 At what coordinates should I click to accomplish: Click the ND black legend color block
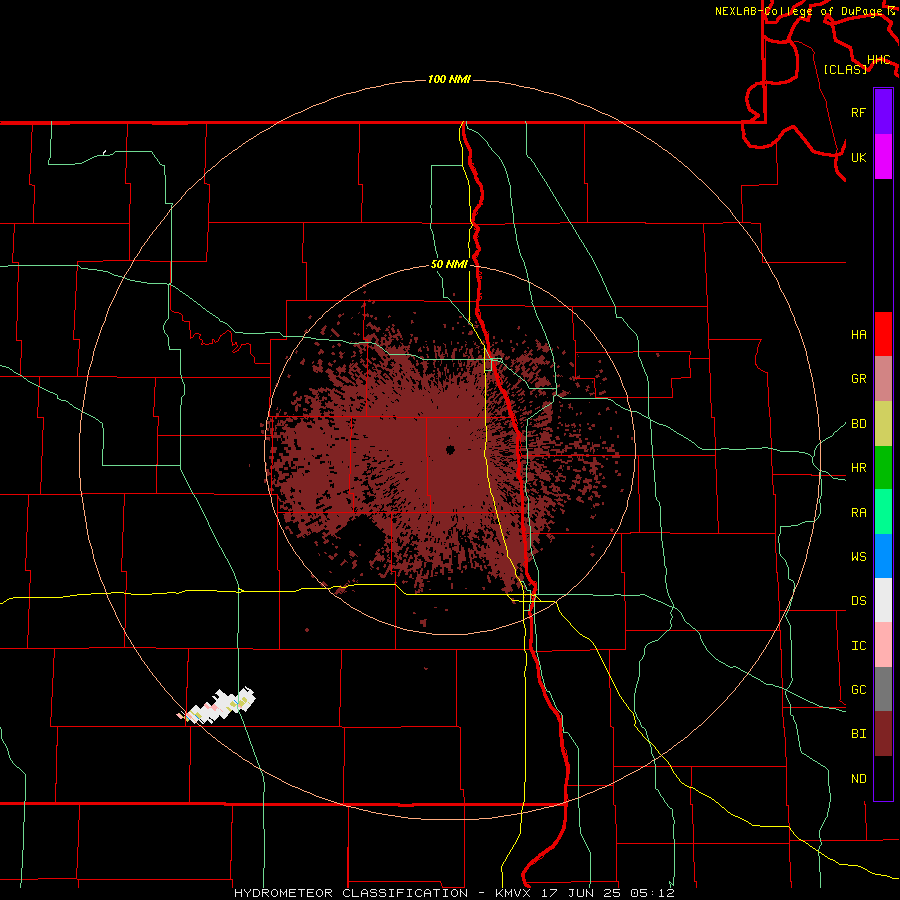[x=883, y=778]
